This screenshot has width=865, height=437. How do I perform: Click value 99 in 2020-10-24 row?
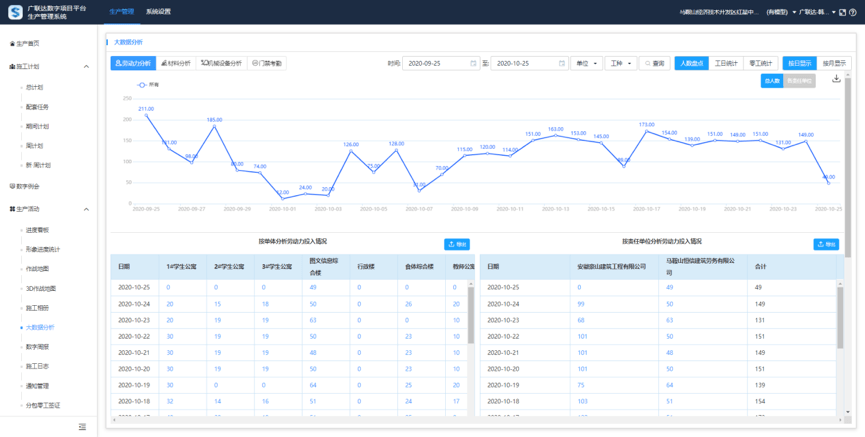(579, 303)
